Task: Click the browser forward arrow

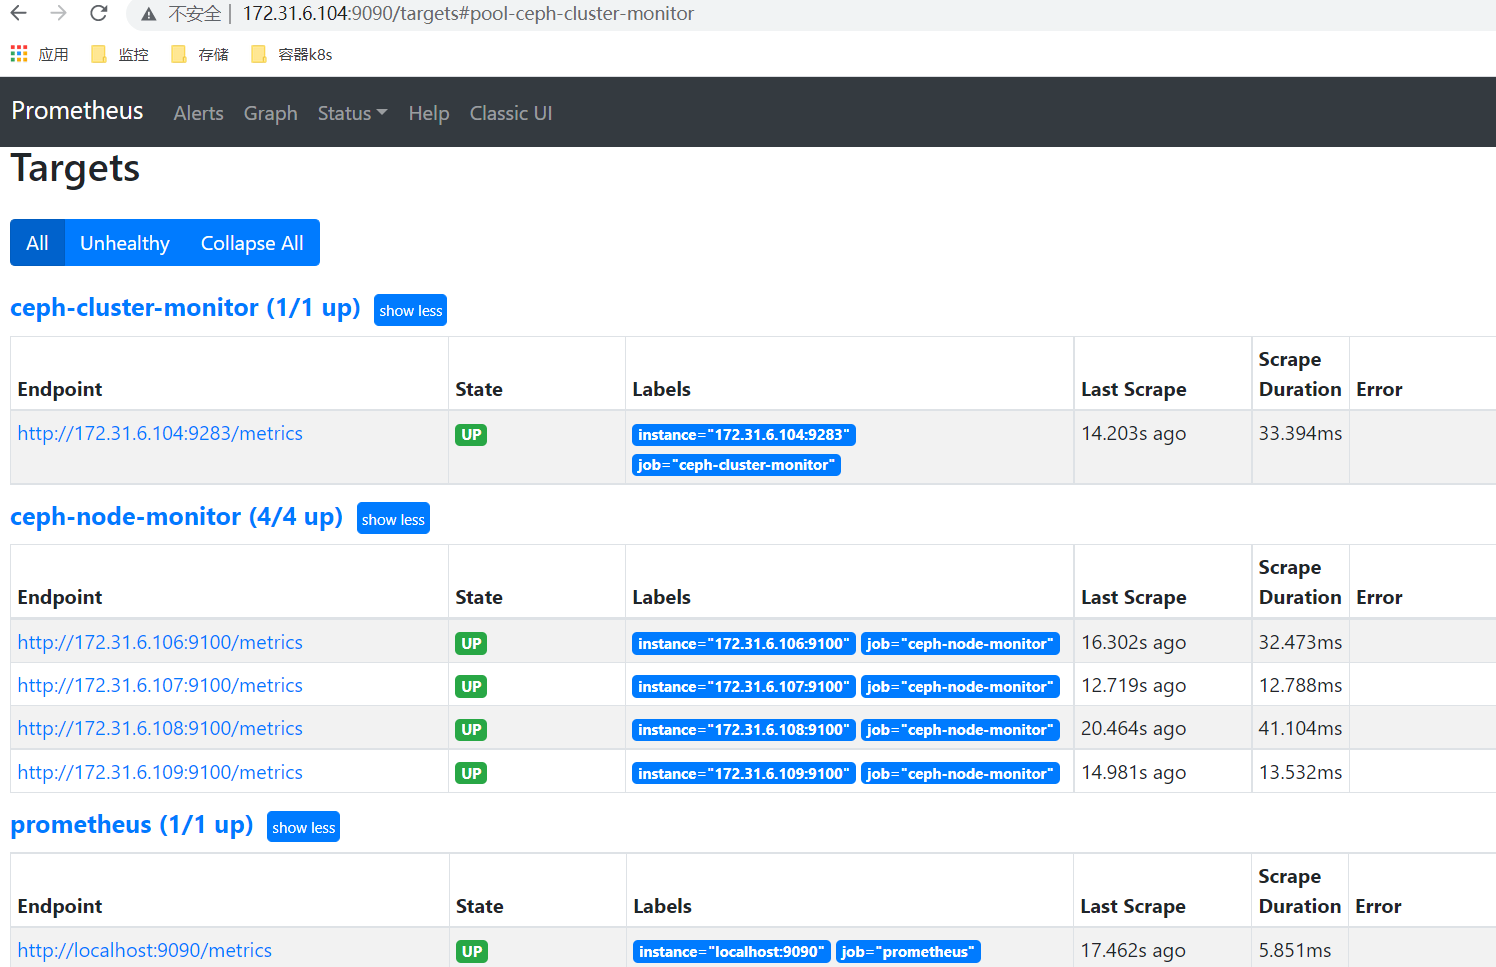Action: pyautogui.click(x=58, y=14)
